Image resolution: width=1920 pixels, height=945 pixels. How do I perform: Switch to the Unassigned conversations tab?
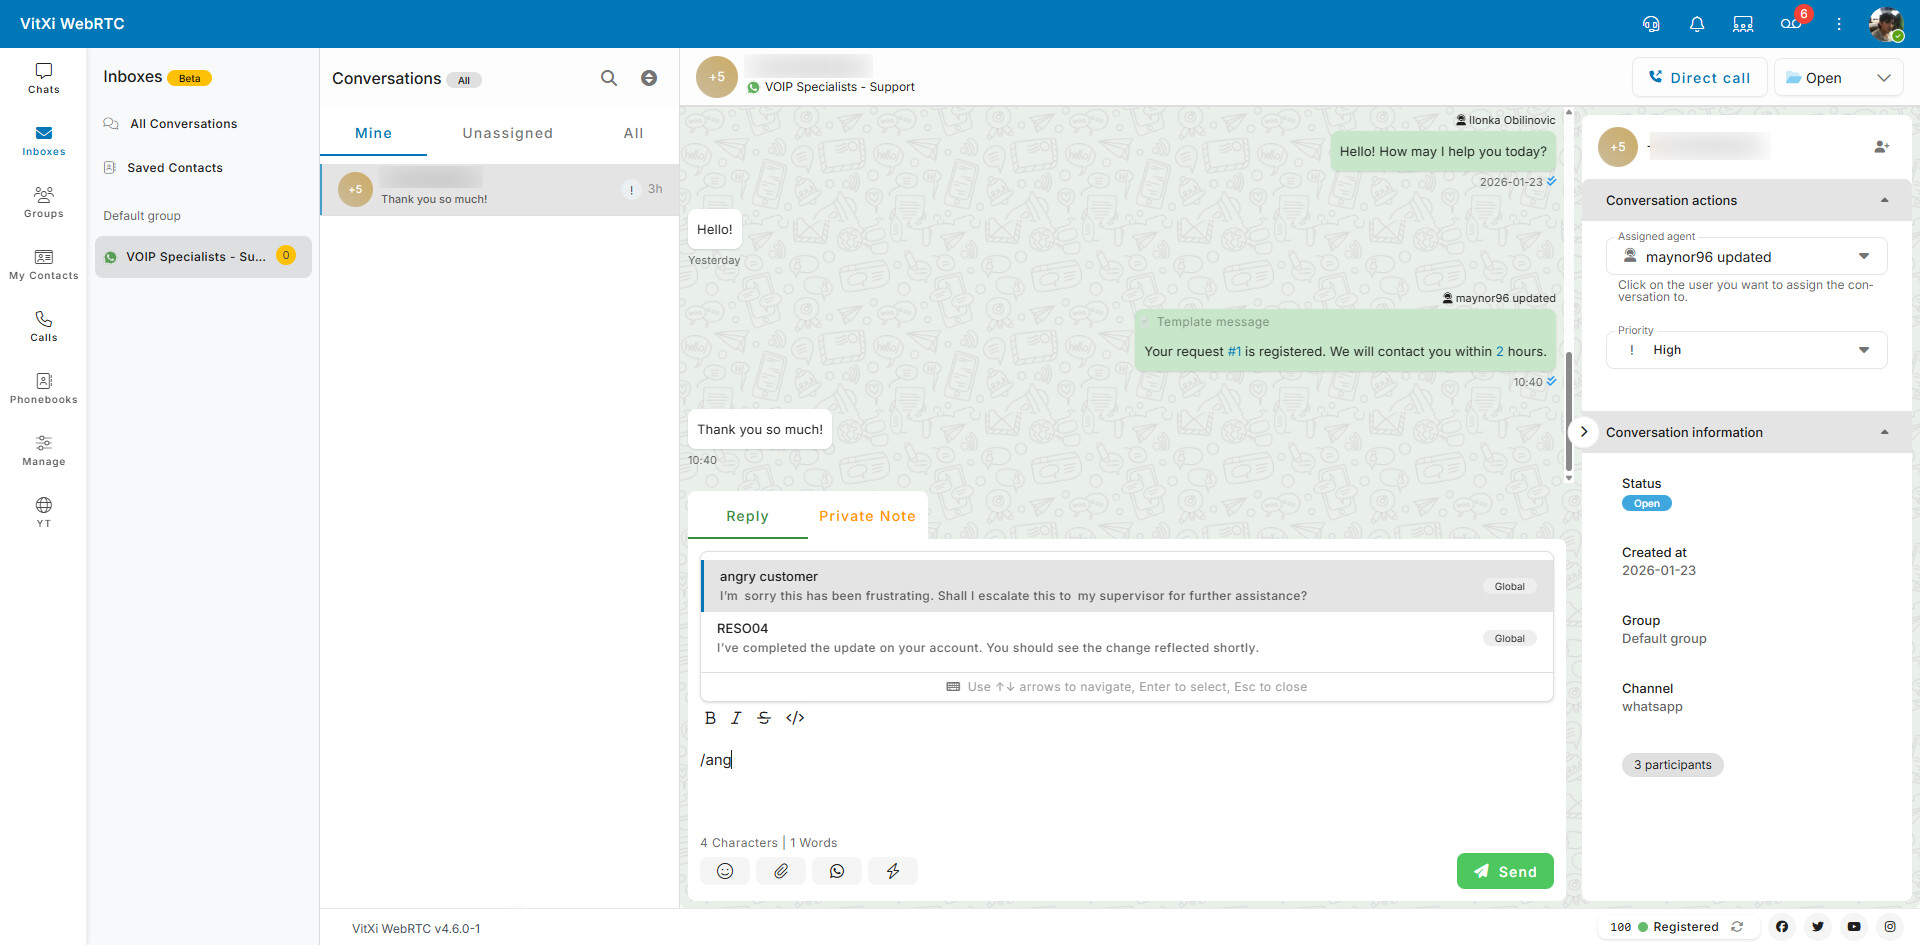click(507, 133)
